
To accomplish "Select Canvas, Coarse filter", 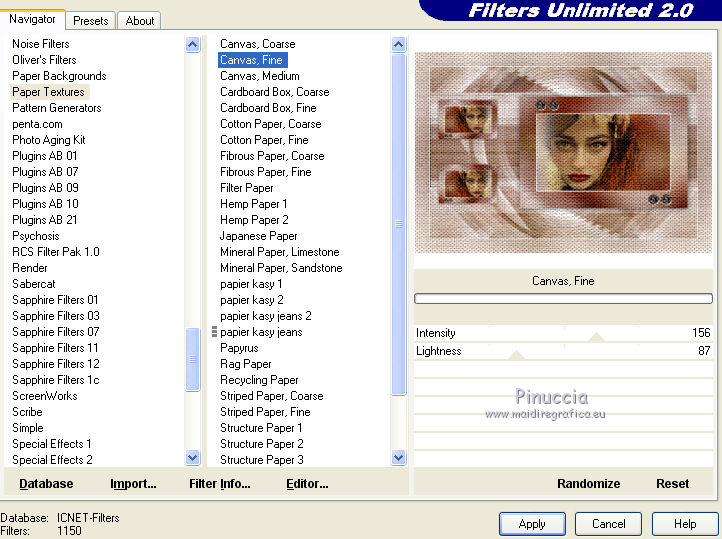I will [258, 44].
